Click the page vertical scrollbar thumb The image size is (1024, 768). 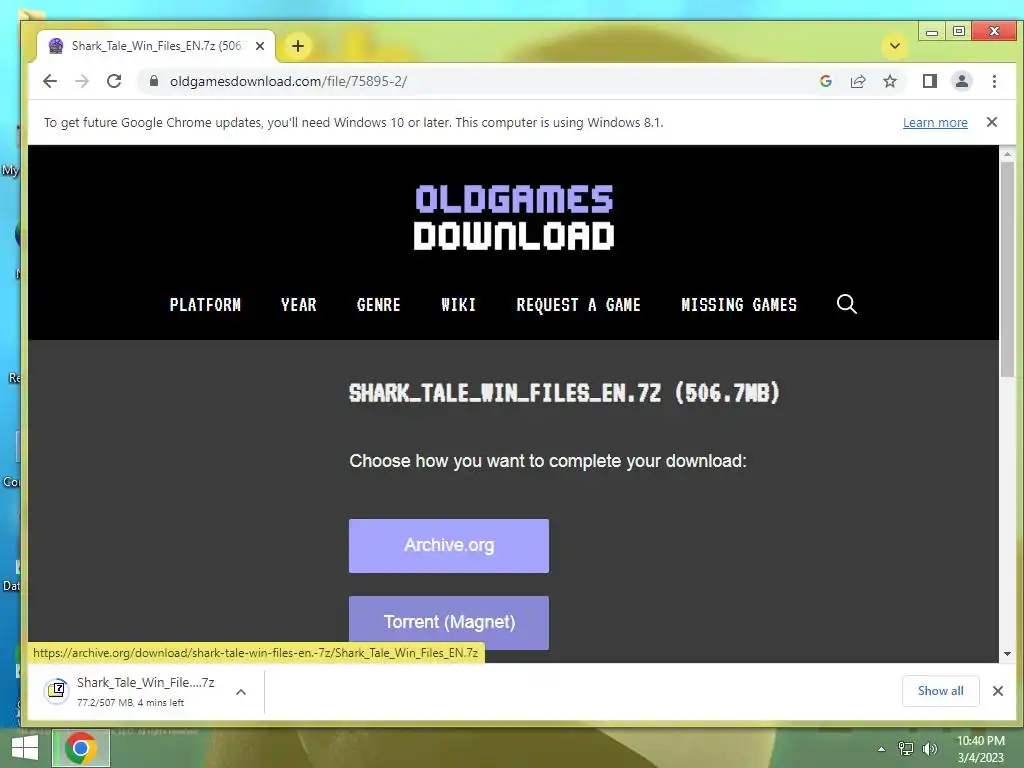(x=1008, y=269)
